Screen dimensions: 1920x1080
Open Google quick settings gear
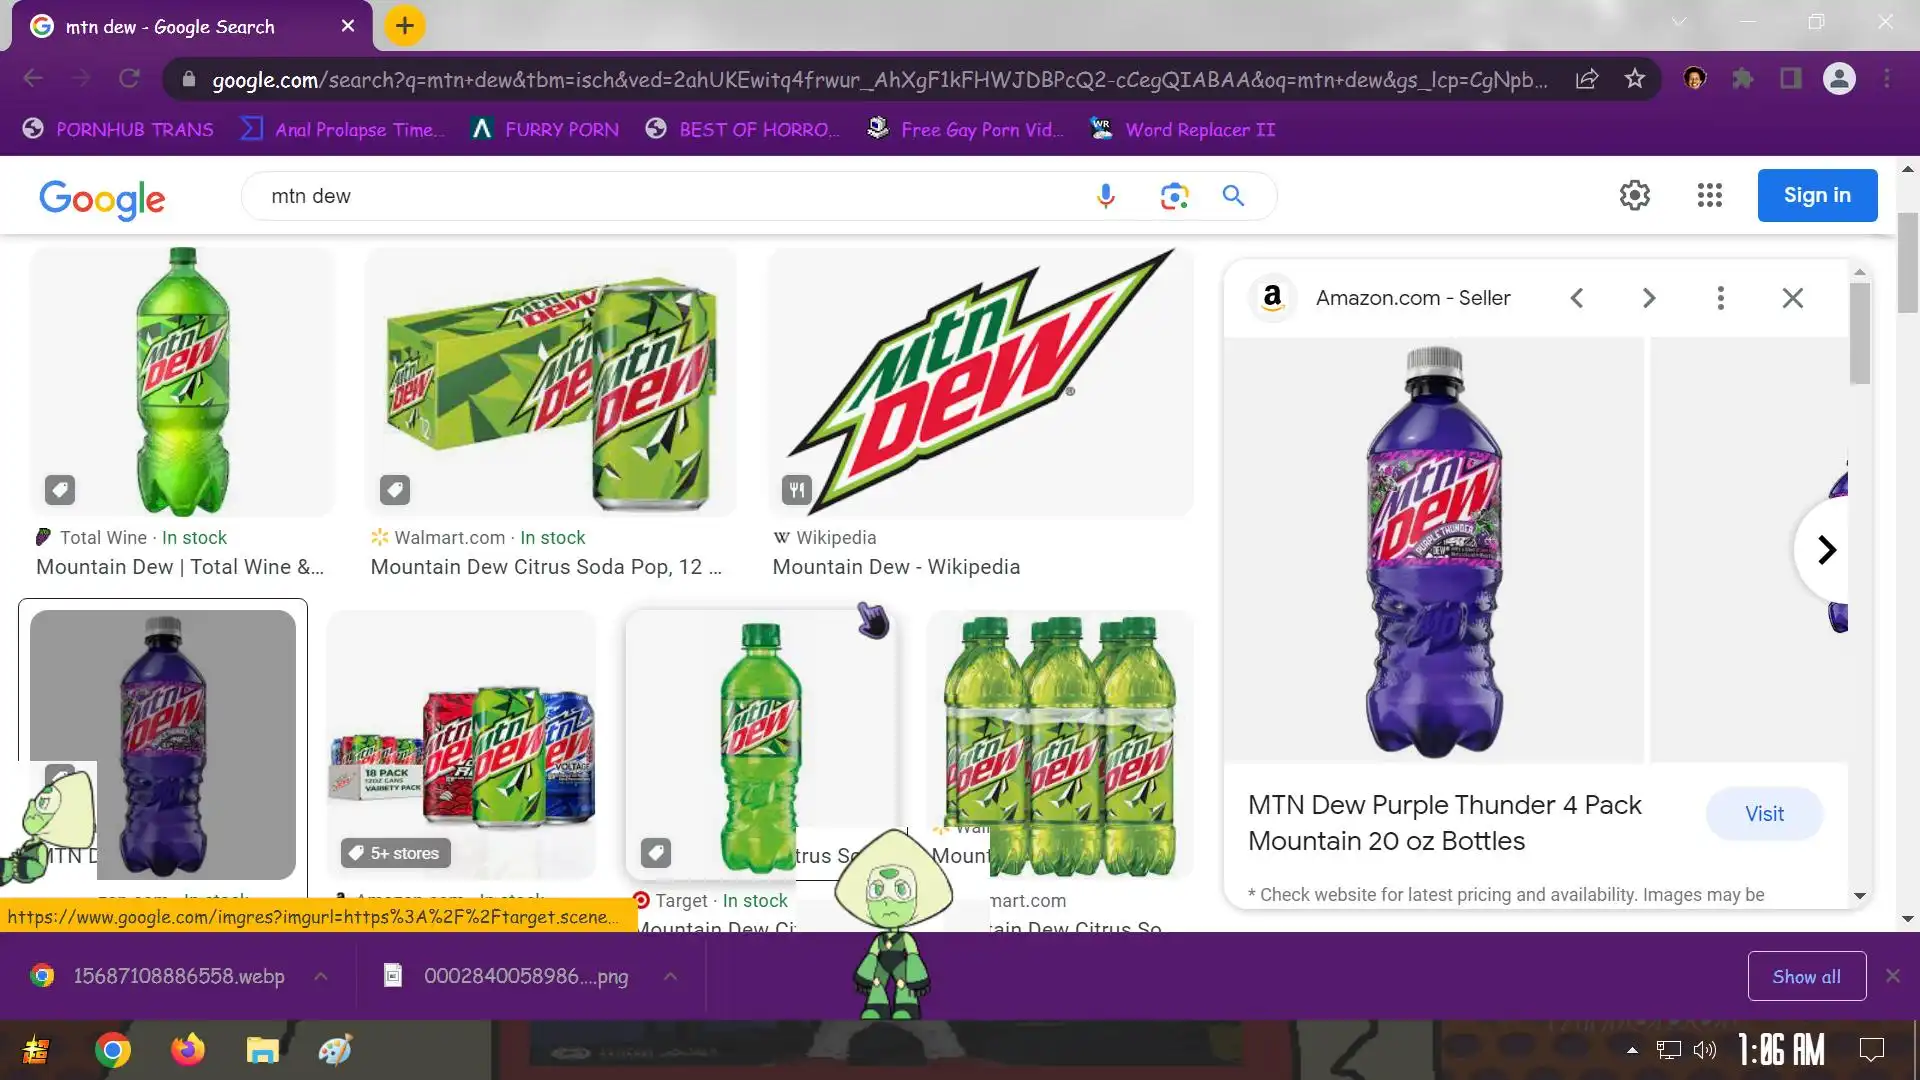[1634, 195]
